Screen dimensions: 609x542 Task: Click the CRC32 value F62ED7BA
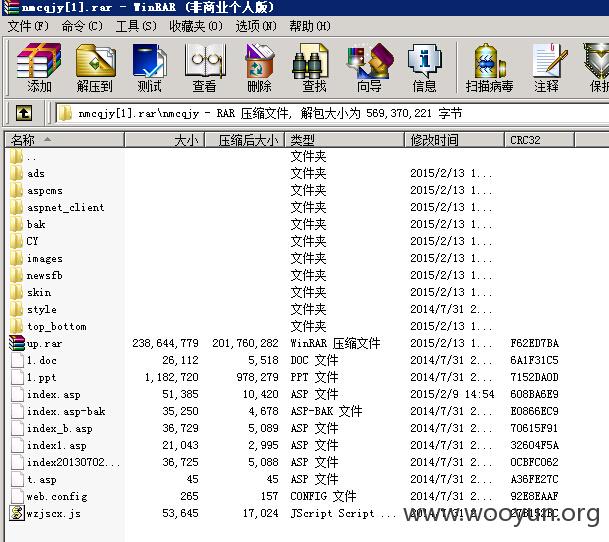pos(534,343)
